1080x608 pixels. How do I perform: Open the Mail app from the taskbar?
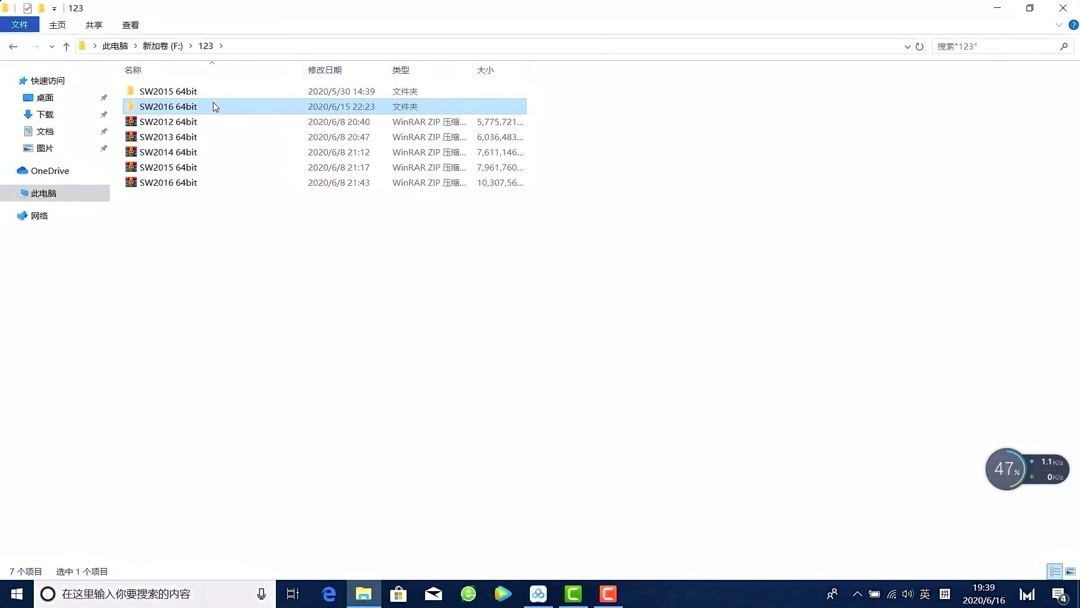coord(433,593)
